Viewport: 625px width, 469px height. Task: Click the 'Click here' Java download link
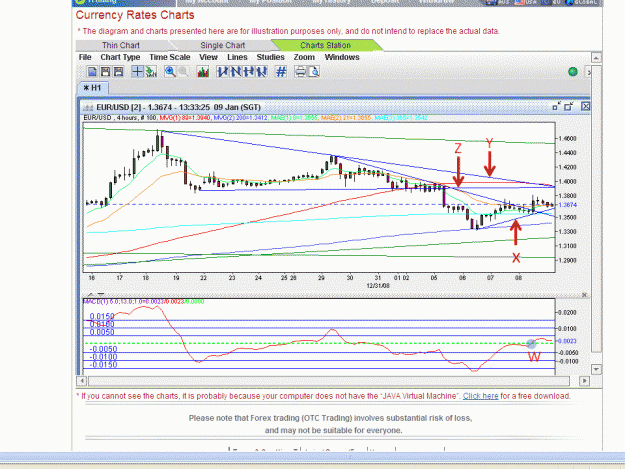[480, 396]
